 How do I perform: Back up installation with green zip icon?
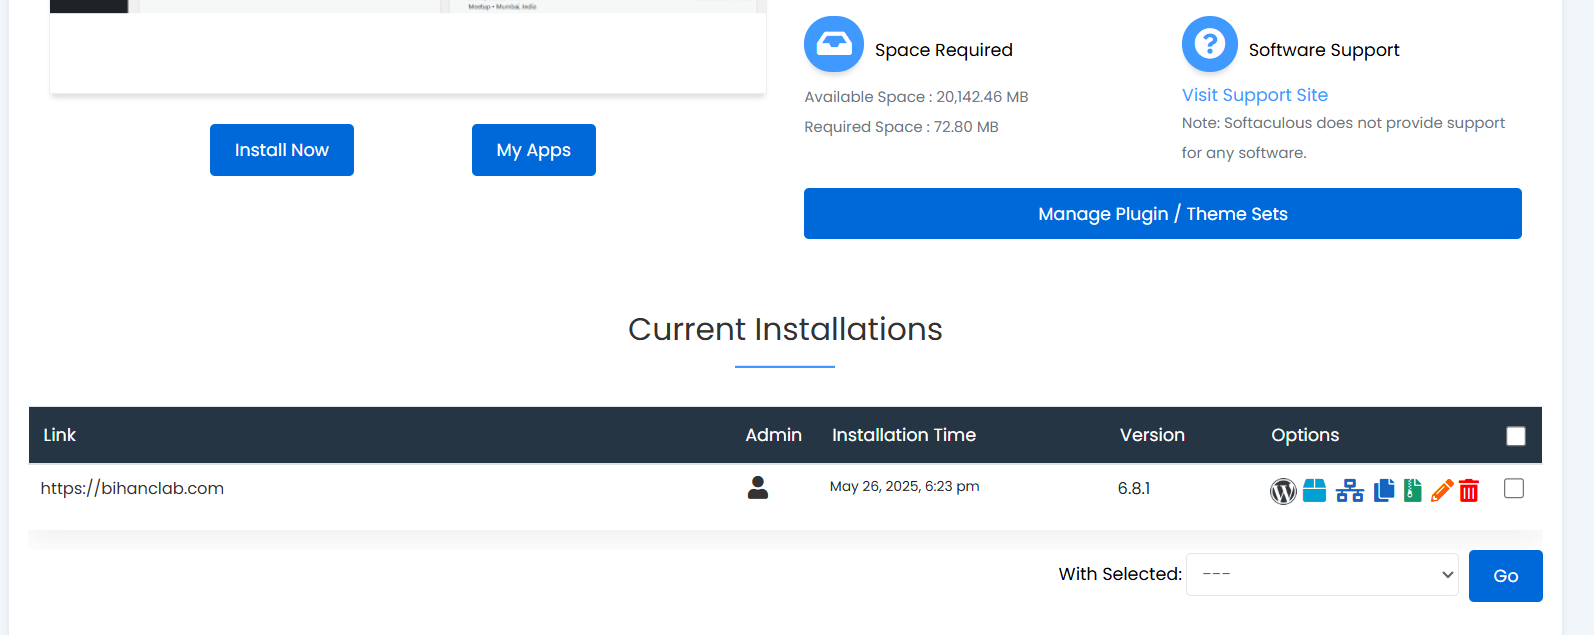tap(1412, 490)
